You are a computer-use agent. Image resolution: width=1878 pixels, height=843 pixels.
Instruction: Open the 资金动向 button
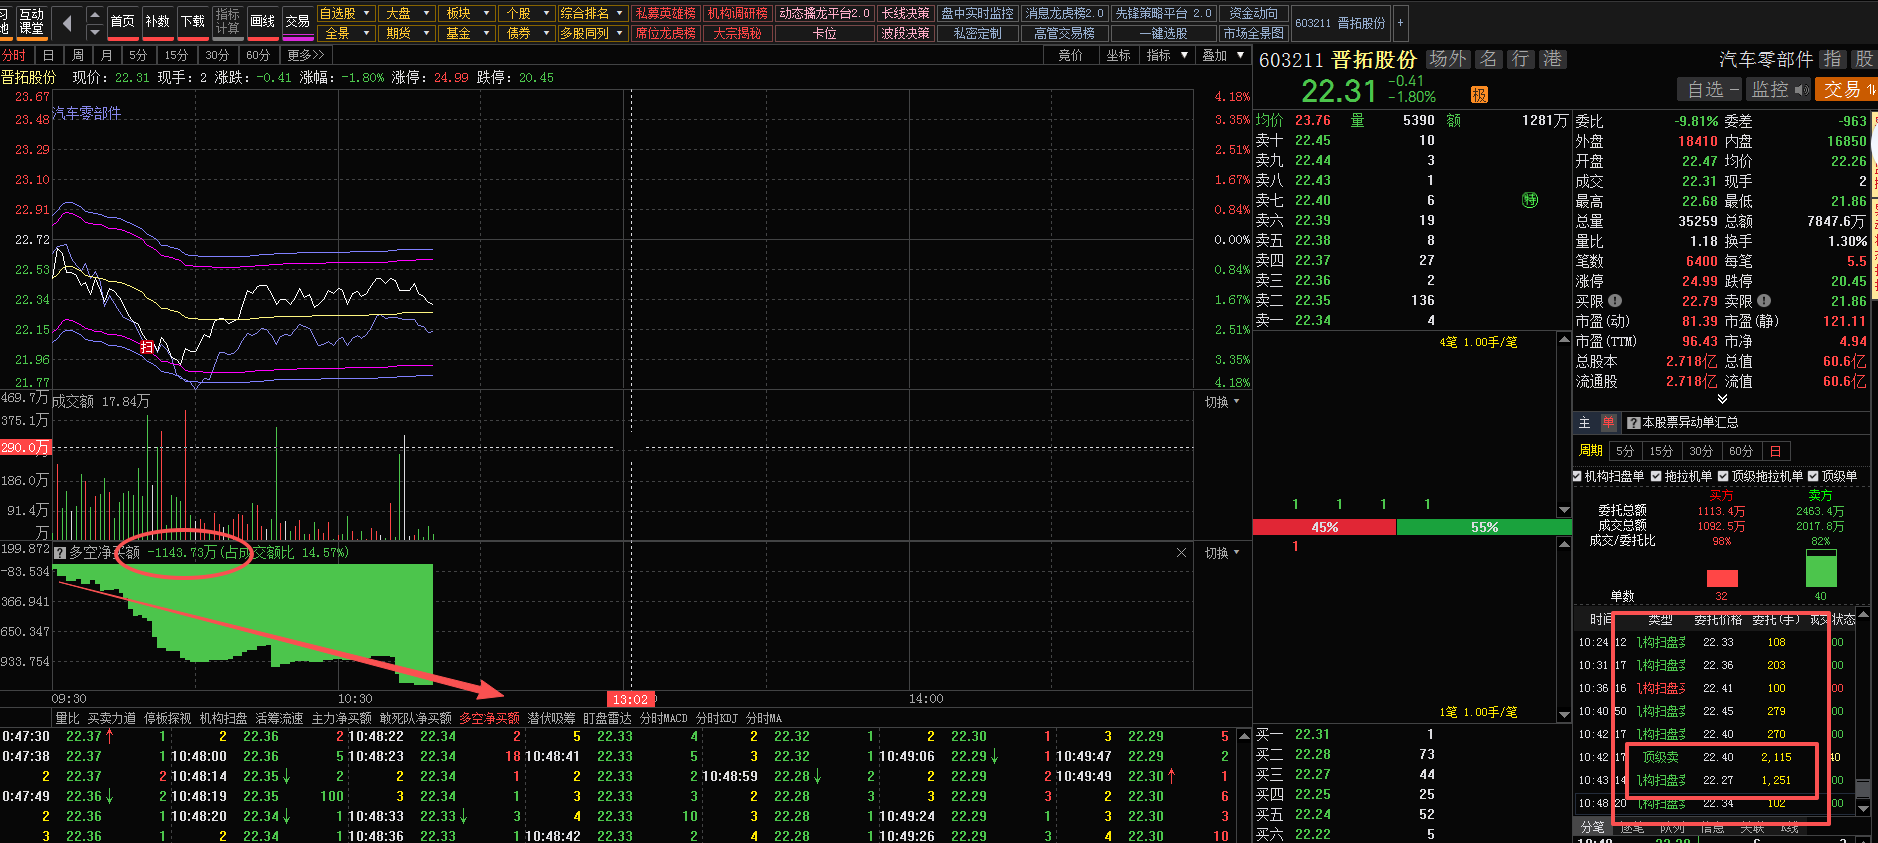pyautogui.click(x=1253, y=13)
